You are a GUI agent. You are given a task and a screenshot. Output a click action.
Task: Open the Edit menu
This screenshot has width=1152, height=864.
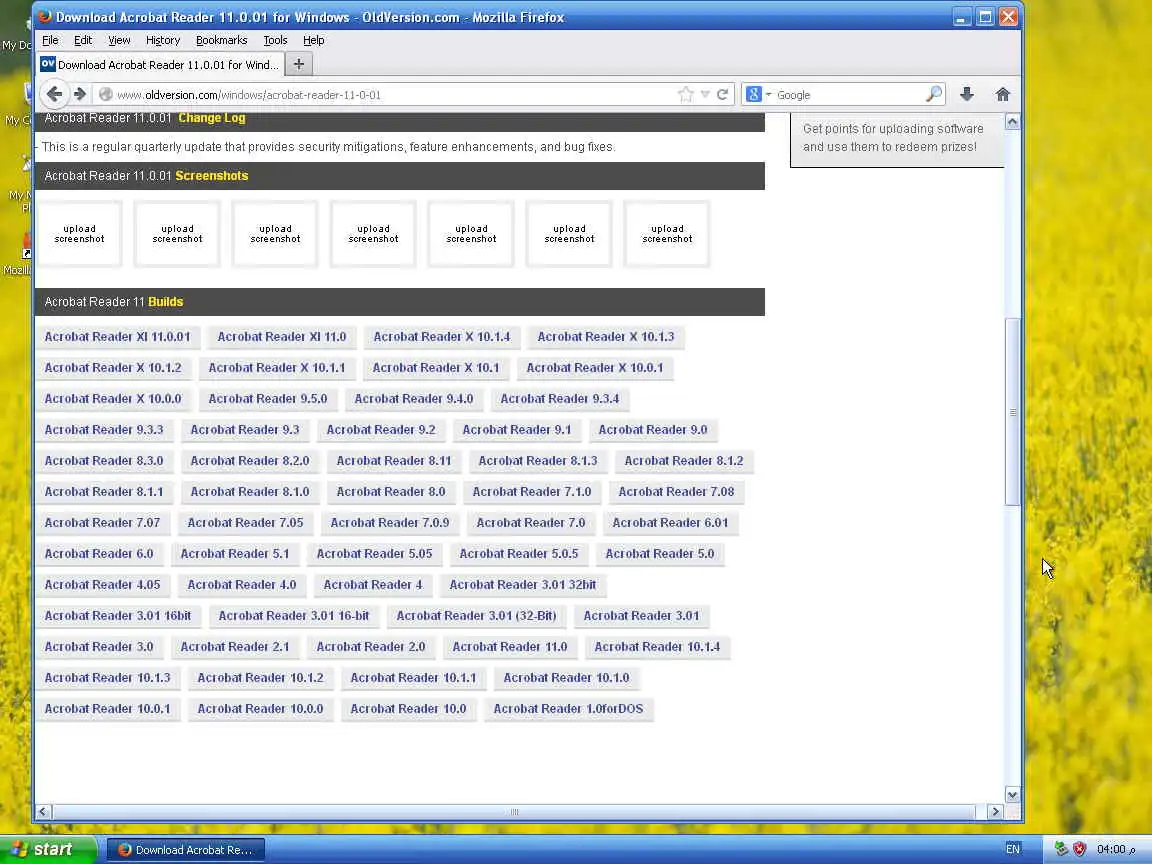pos(83,40)
